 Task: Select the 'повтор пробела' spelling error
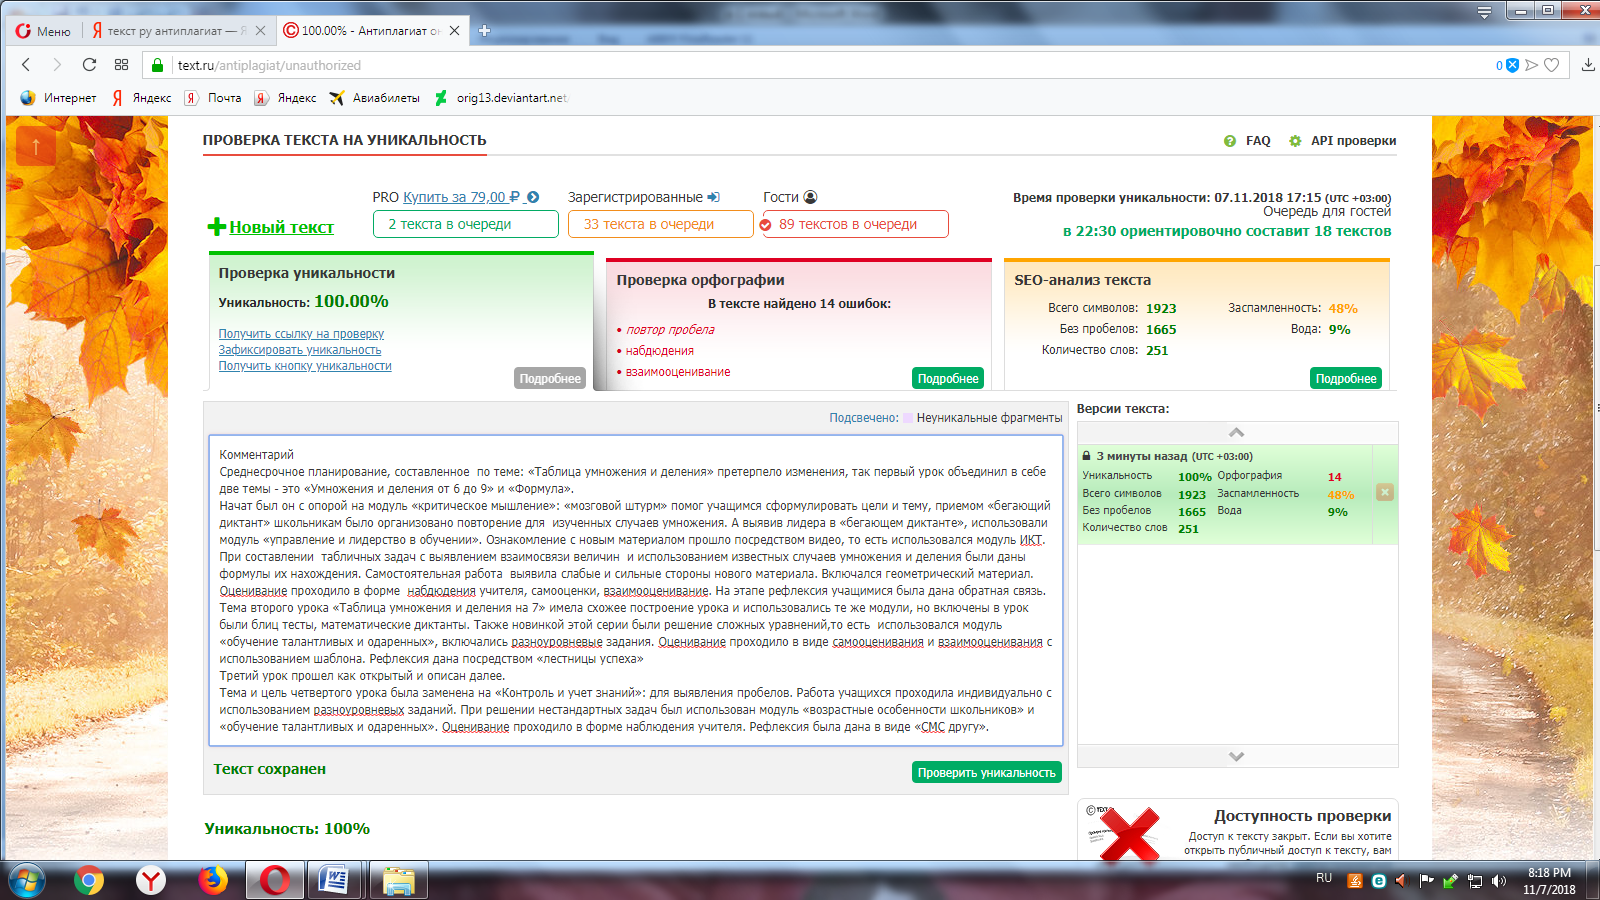click(x=670, y=330)
